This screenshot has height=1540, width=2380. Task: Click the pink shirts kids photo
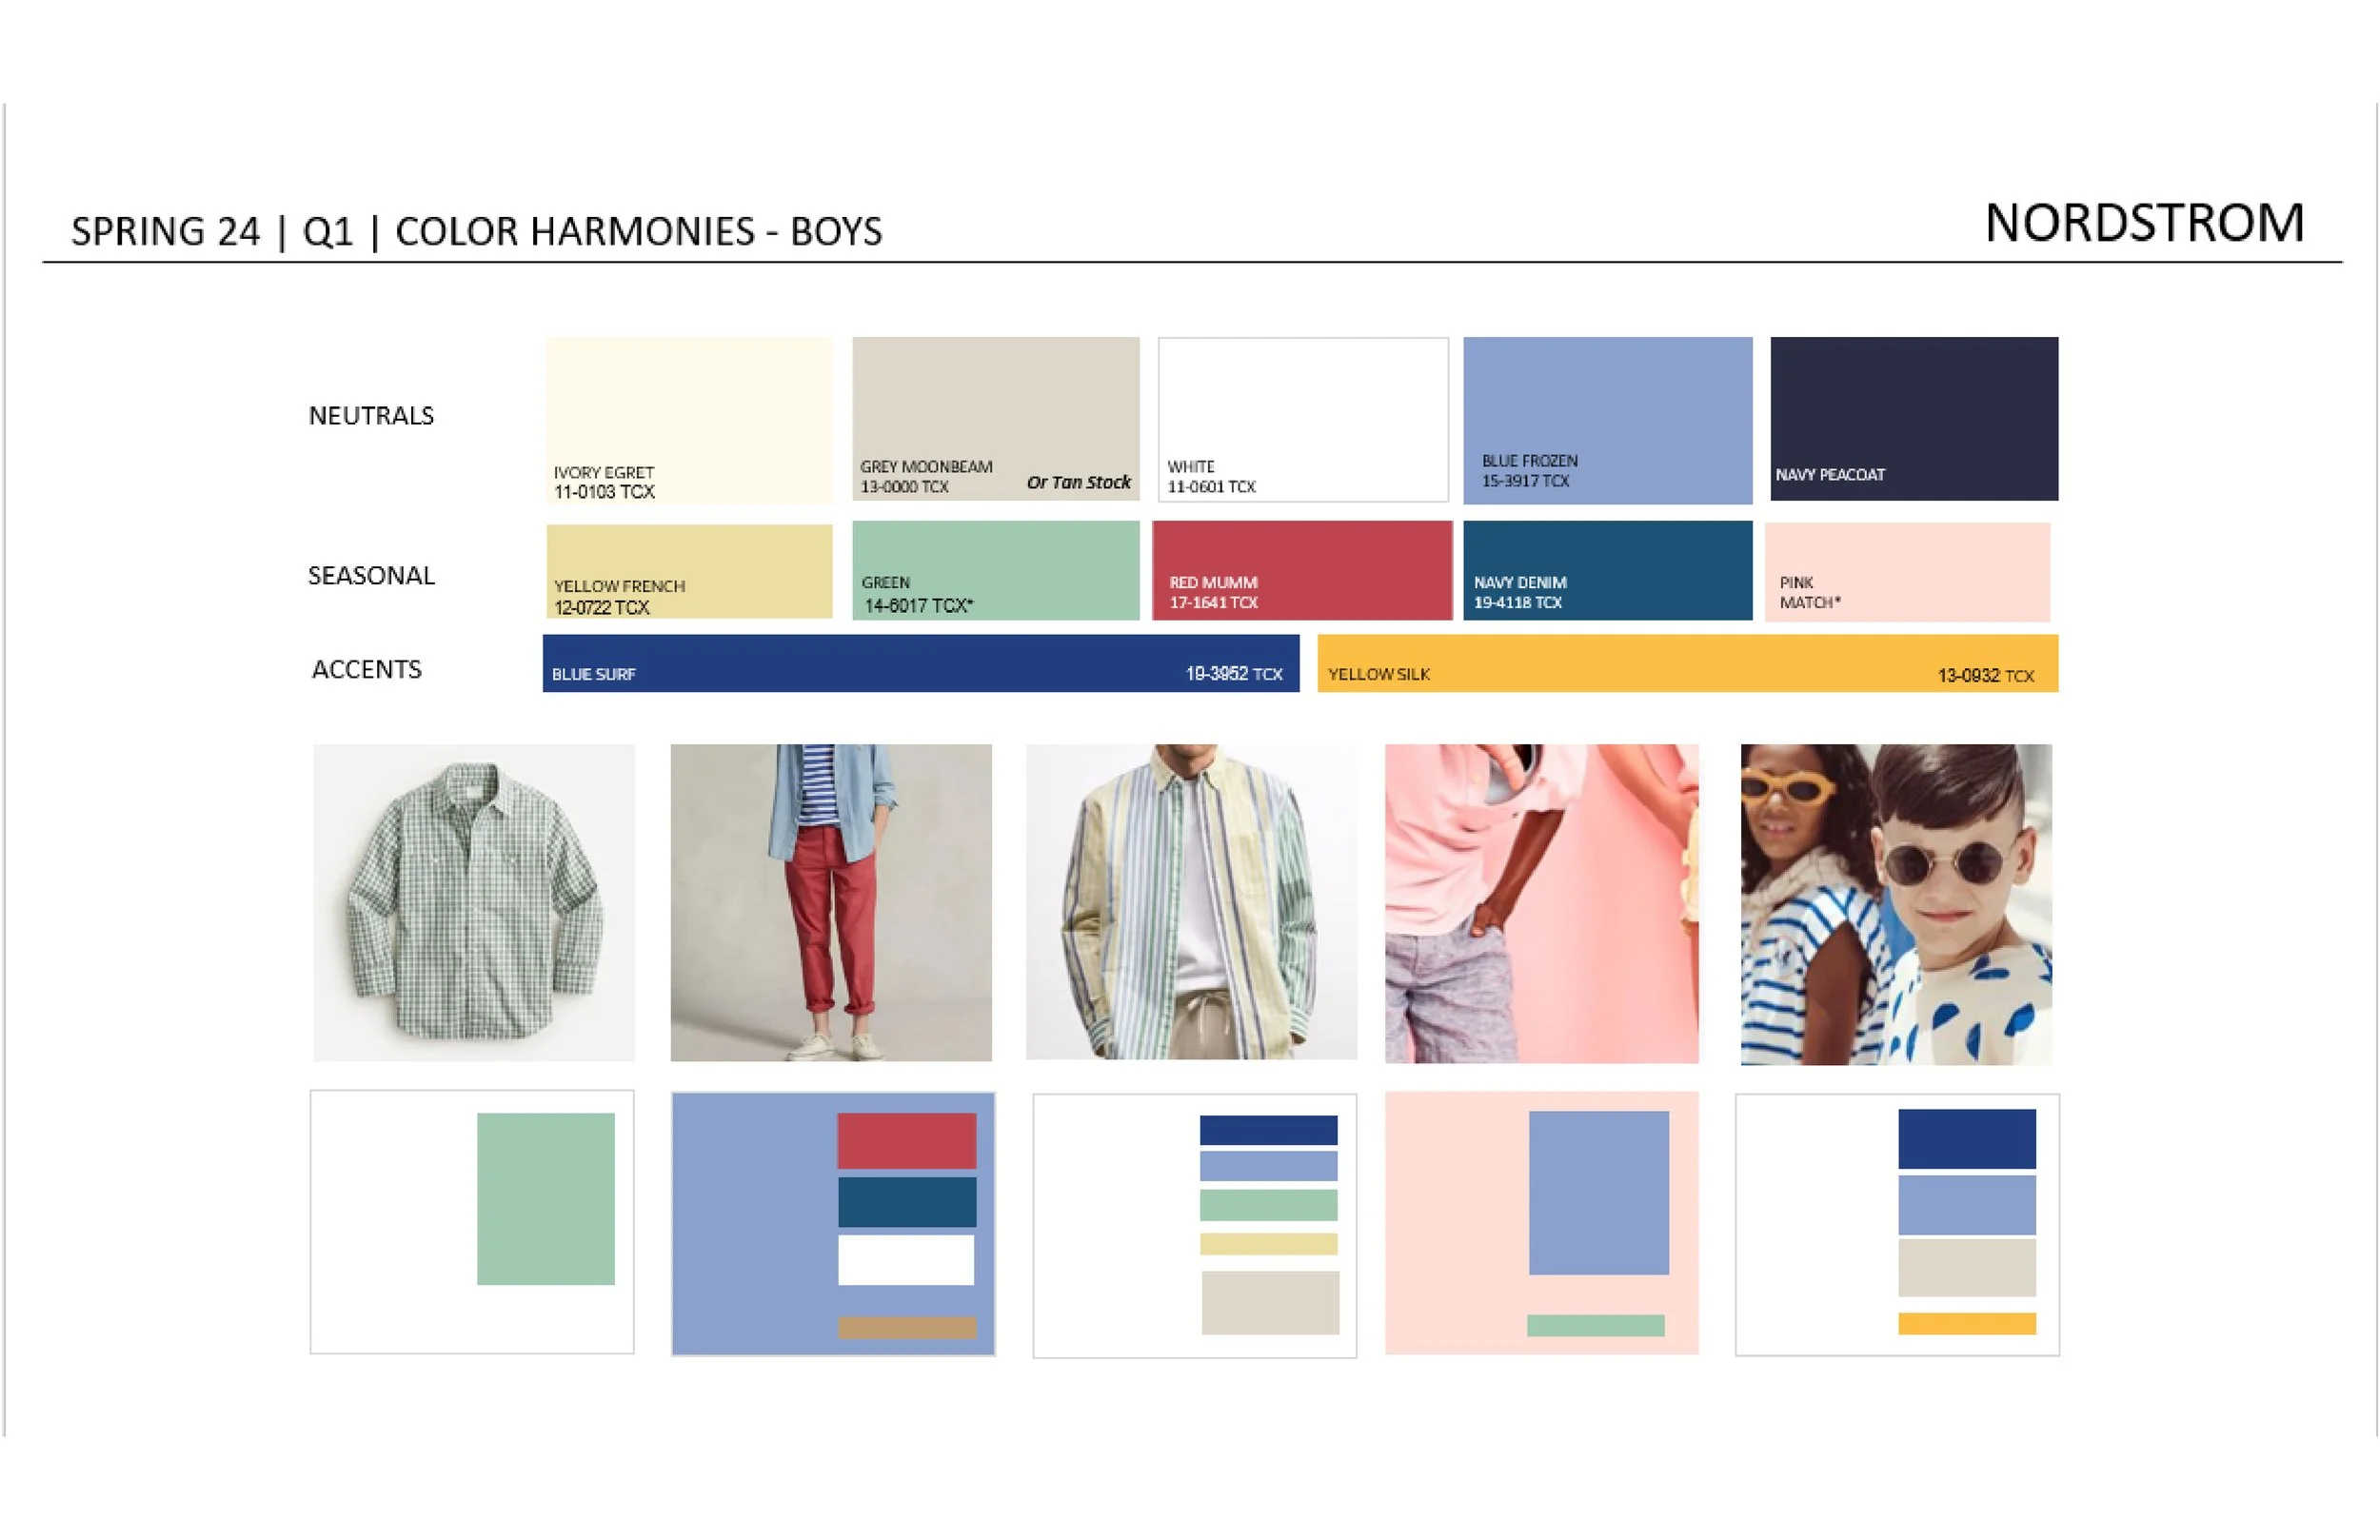coord(1540,903)
